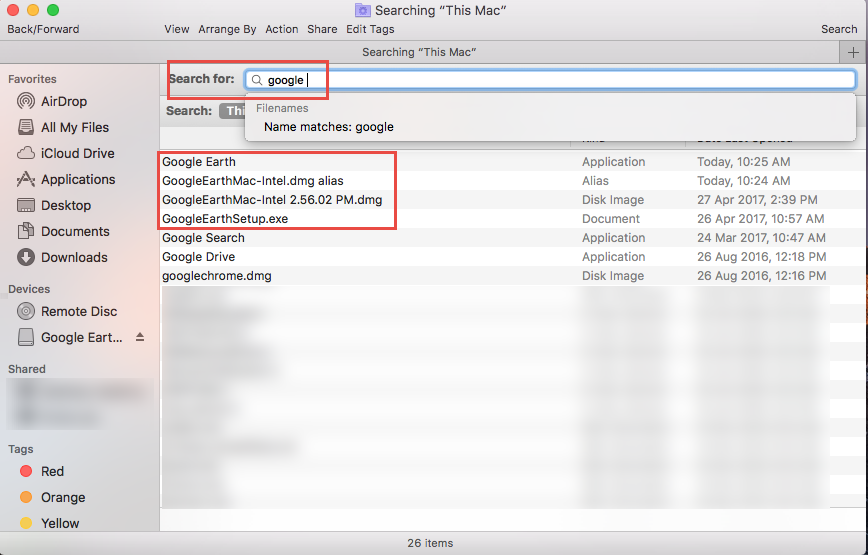This screenshot has width=868, height=555.
Task: Click the Share toolbar item
Action: 322,29
